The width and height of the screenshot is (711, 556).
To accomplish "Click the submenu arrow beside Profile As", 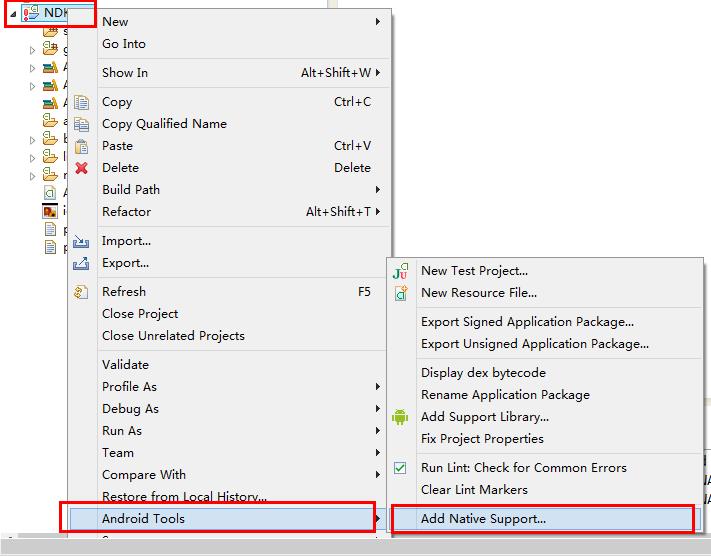I will click(x=378, y=387).
